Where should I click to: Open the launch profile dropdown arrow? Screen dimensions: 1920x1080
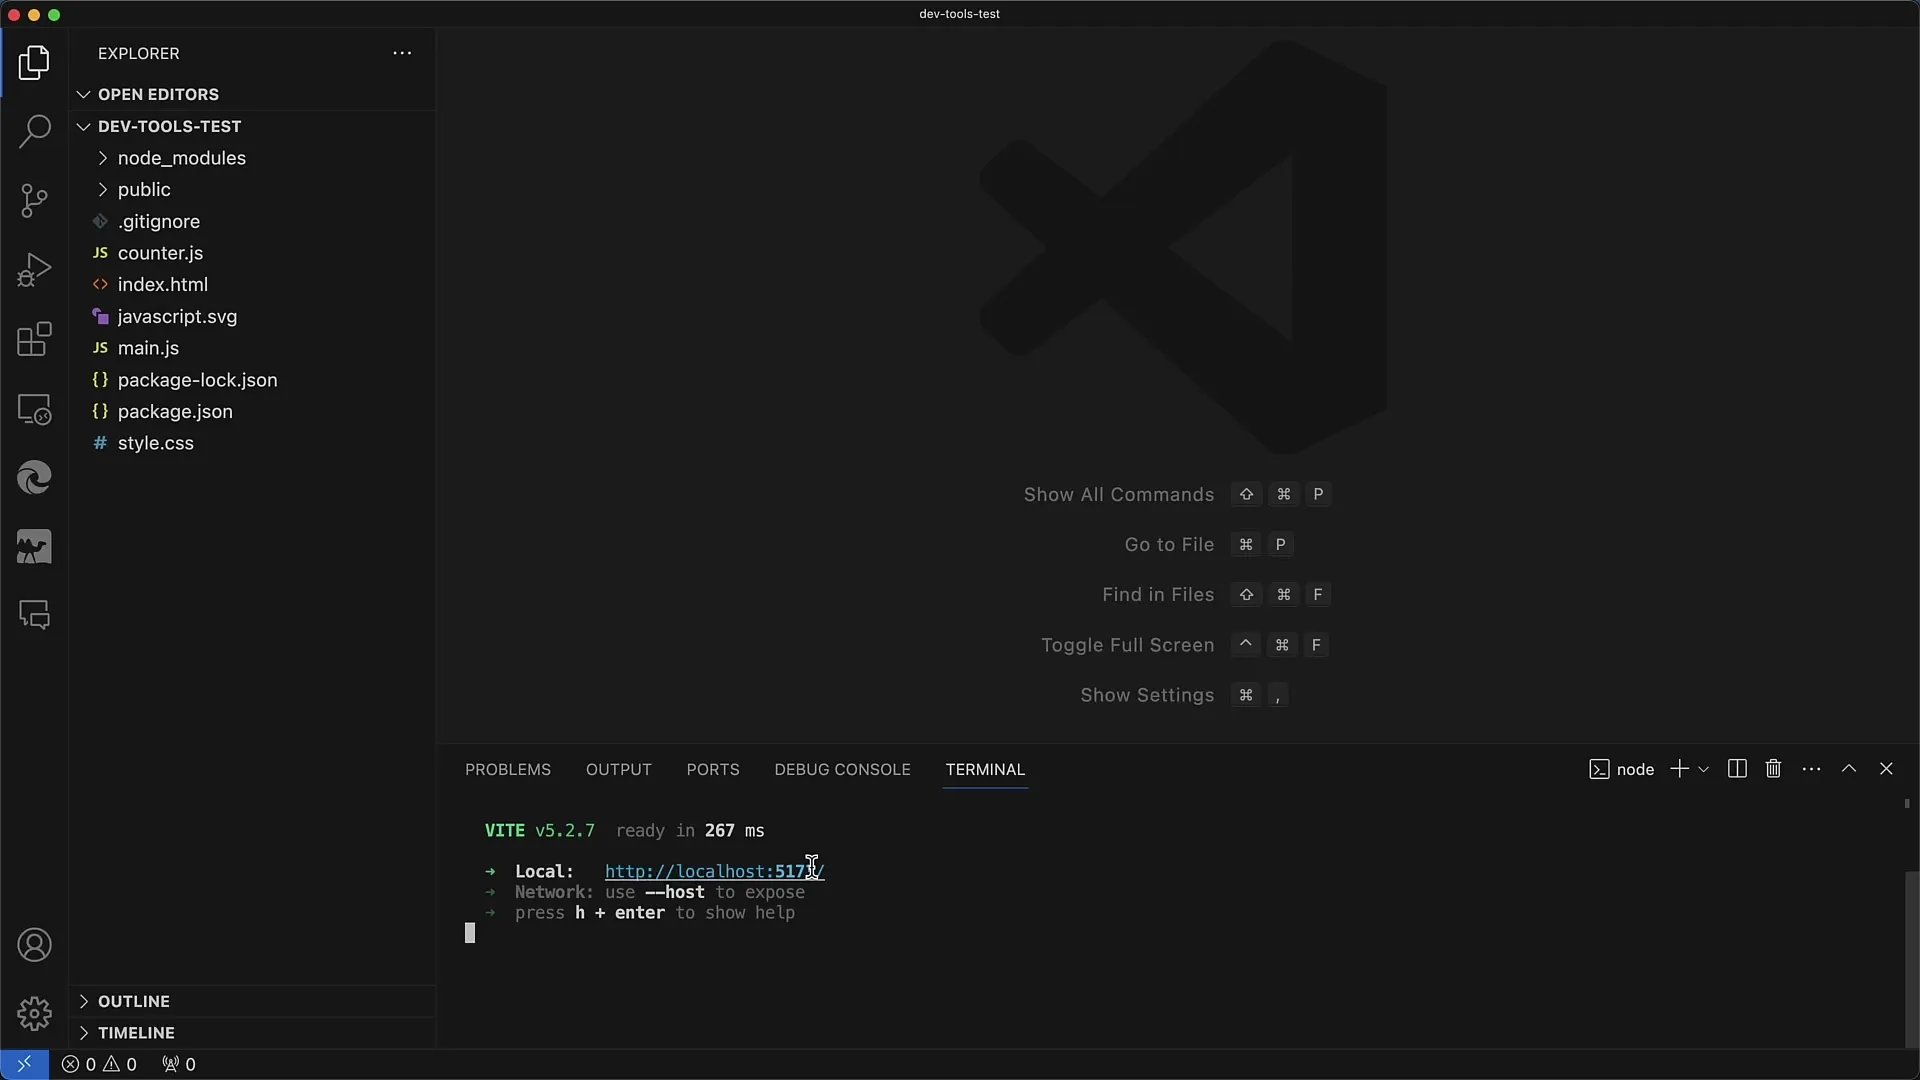coord(1704,769)
